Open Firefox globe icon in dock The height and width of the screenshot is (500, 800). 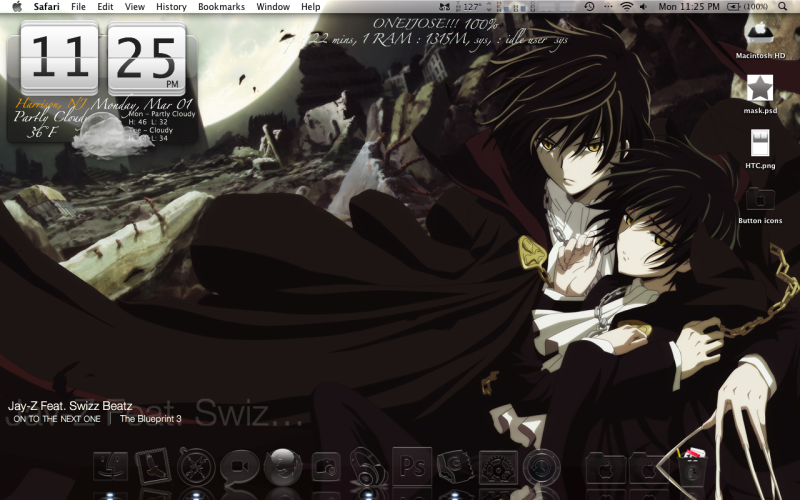coord(283,466)
